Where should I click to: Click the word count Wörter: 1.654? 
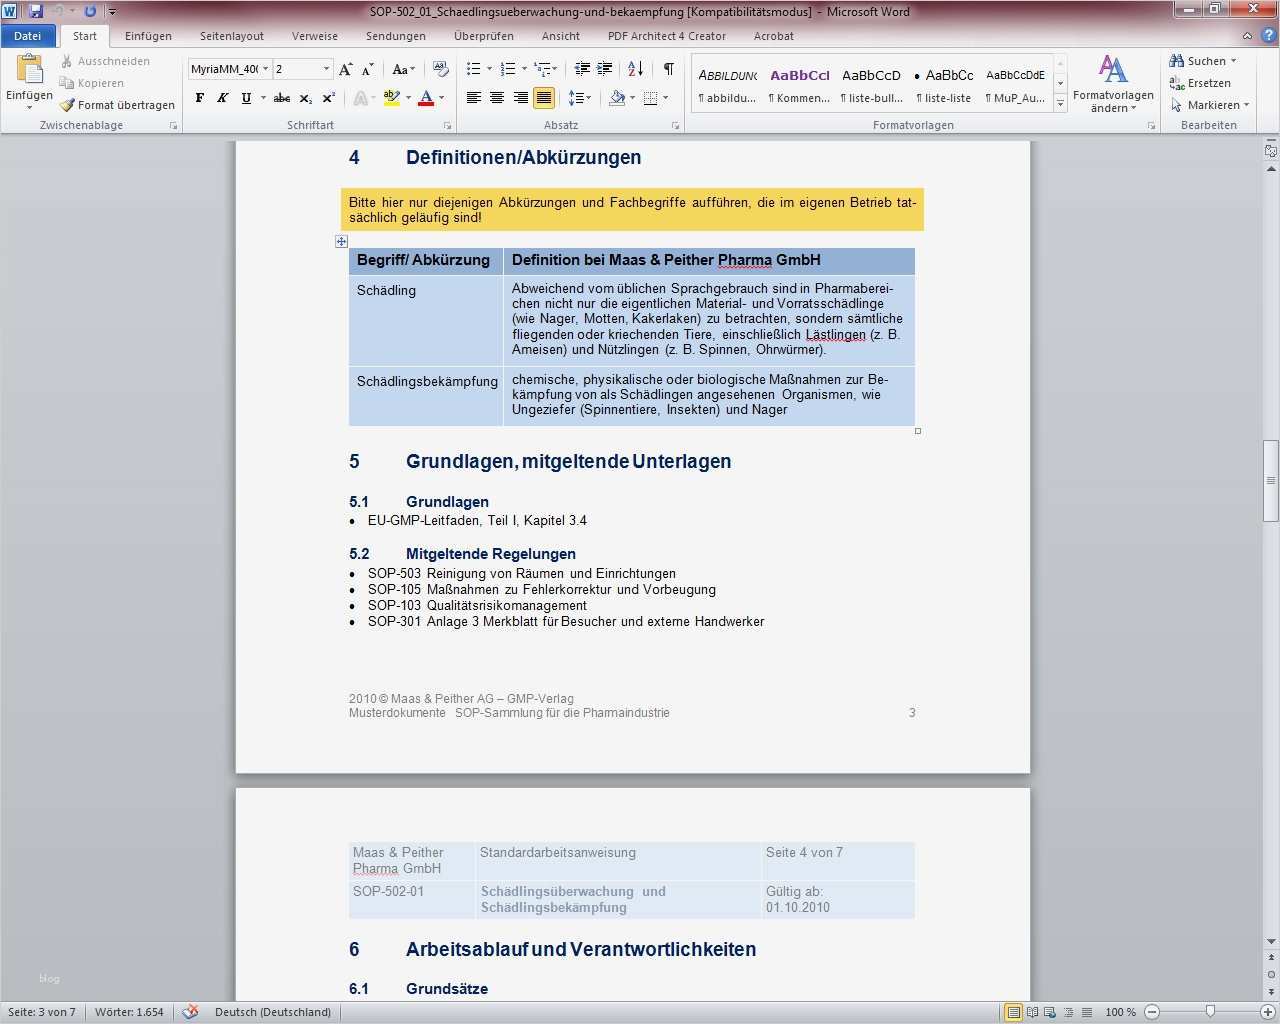point(129,1012)
